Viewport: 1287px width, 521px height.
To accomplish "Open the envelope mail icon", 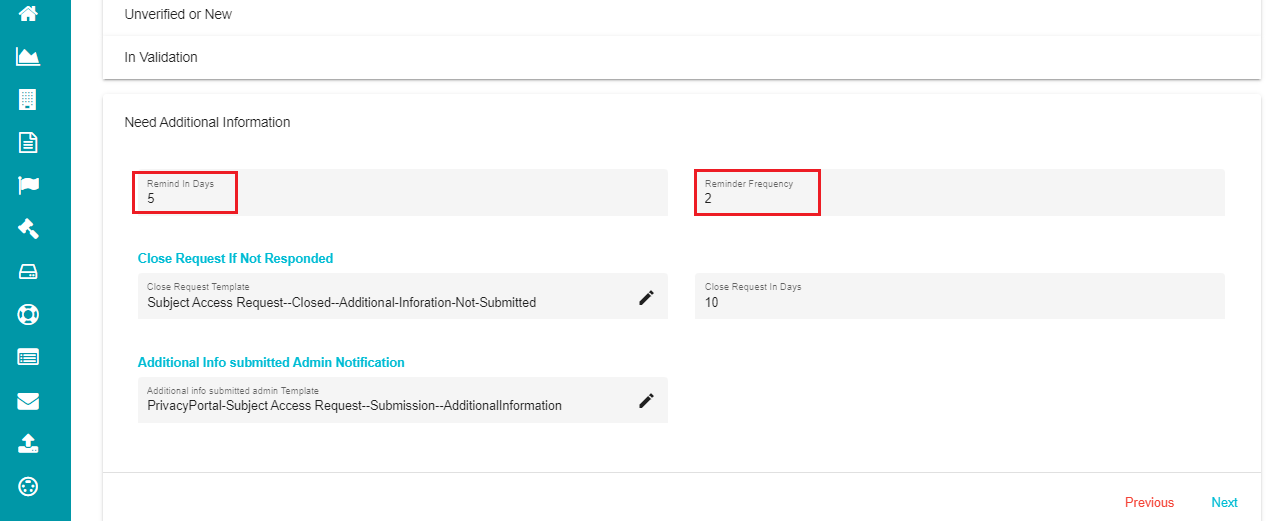I will click(x=28, y=401).
